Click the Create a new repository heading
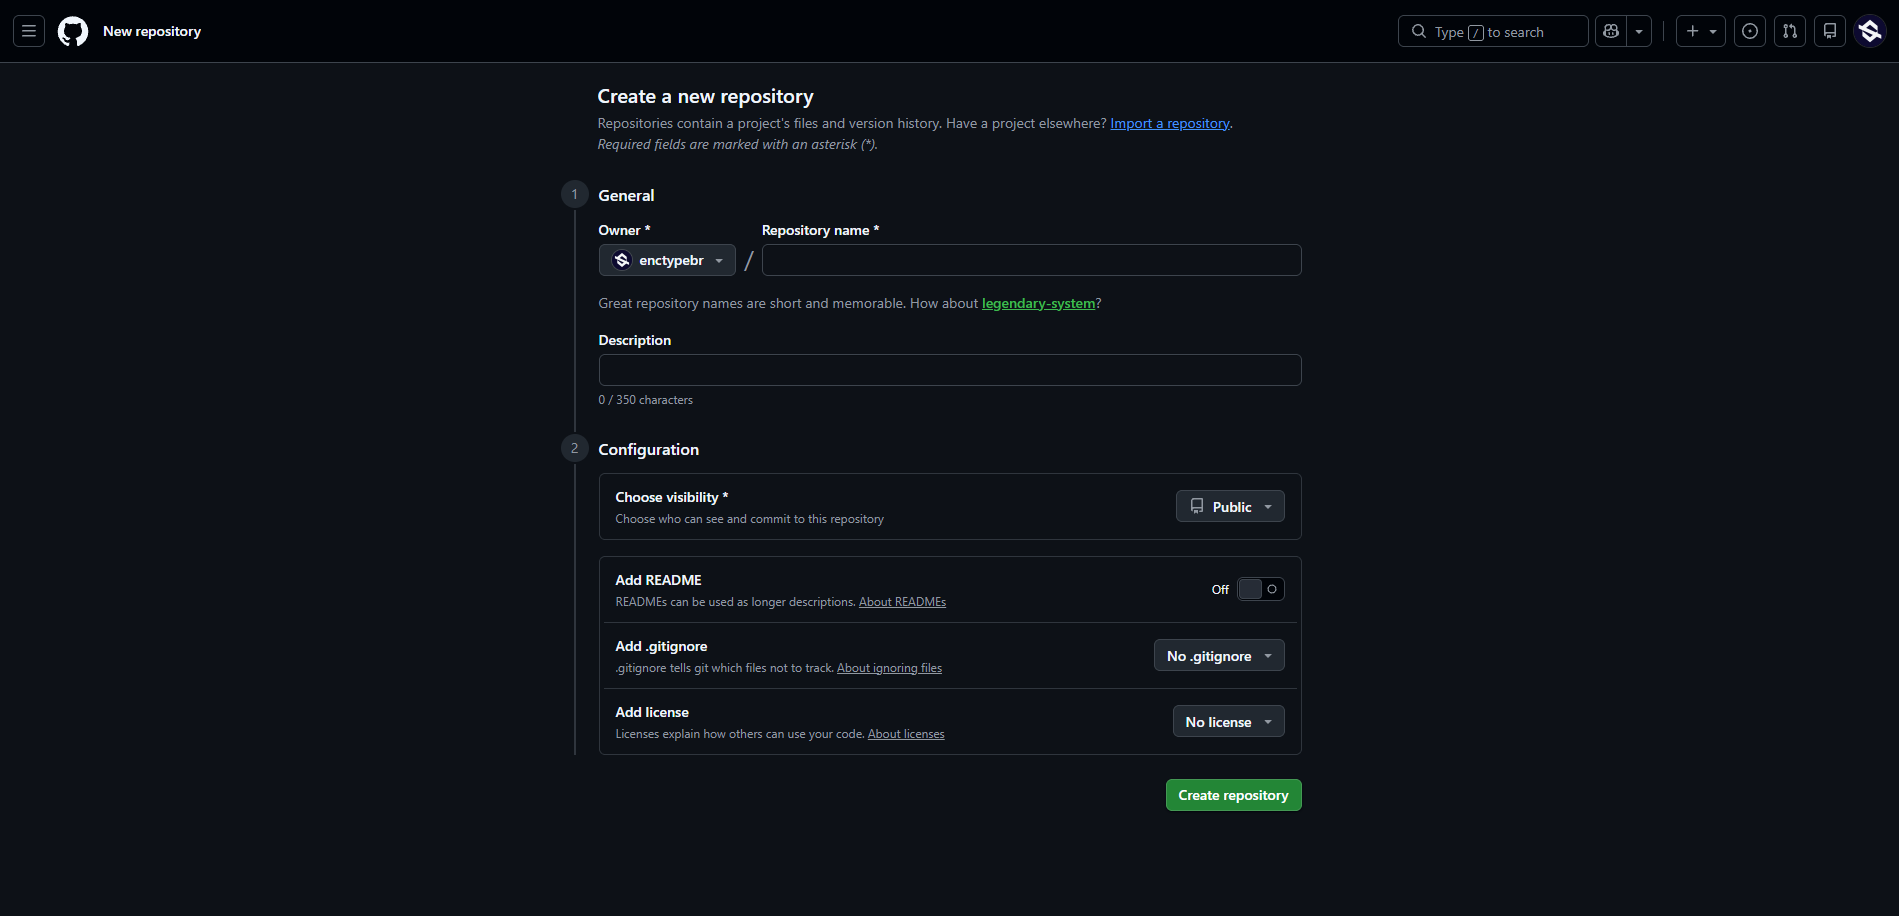 [705, 96]
